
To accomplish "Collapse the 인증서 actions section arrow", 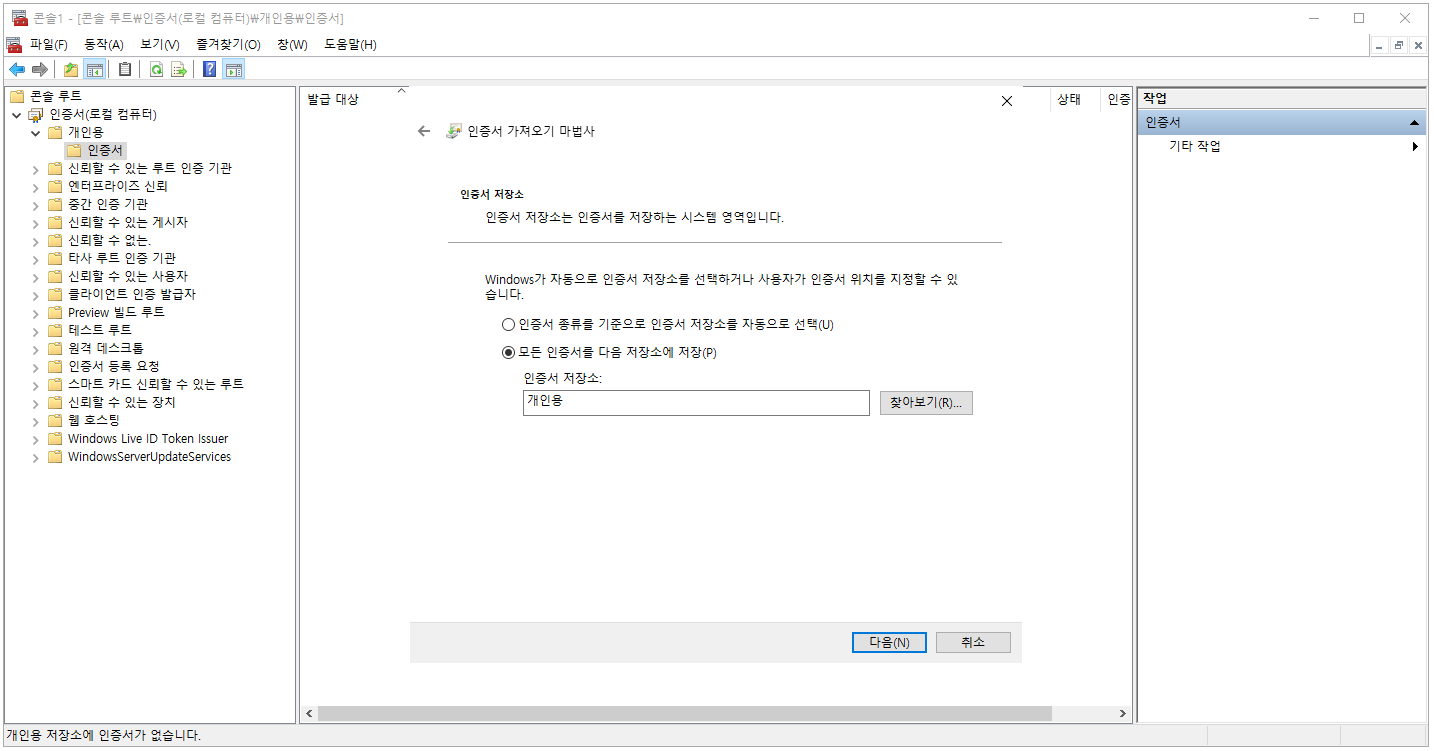I will pyautogui.click(x=1414, y=122).
